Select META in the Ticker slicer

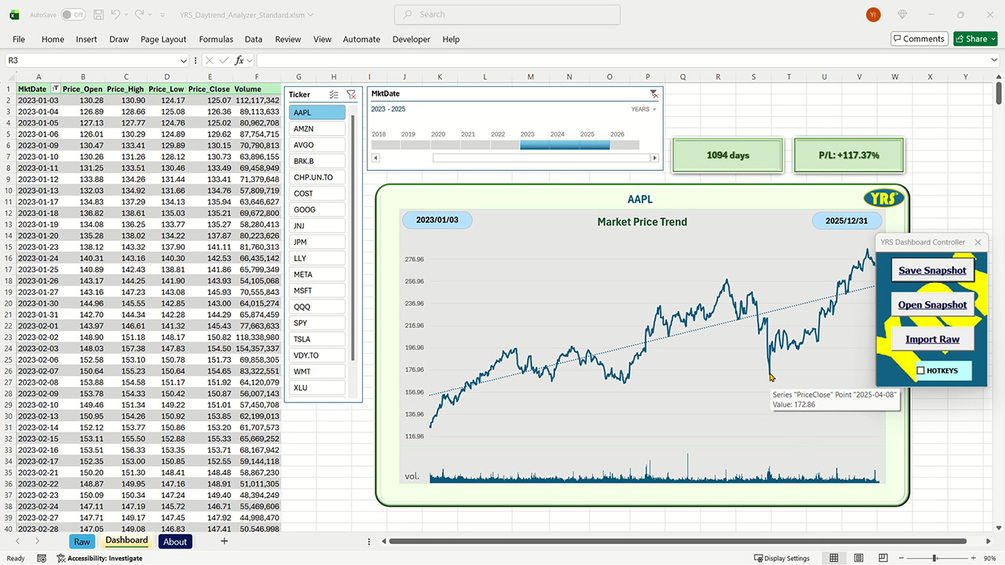(x=317, y=274)
